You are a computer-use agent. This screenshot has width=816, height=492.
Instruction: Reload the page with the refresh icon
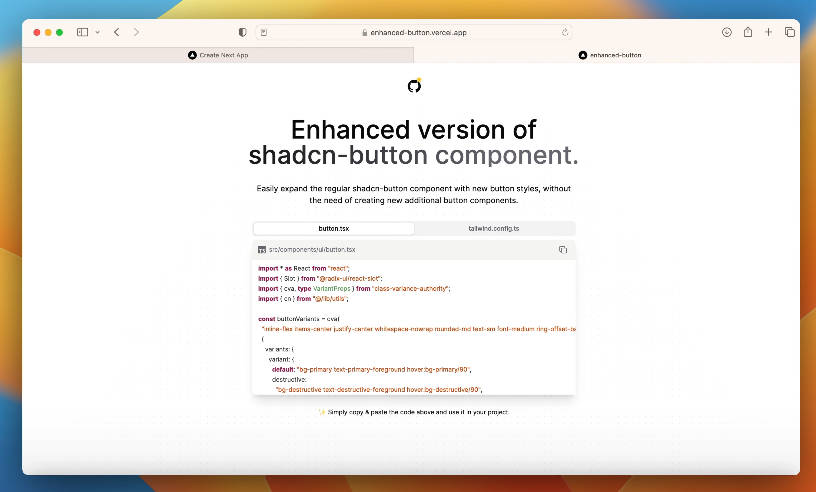click(x=565, y=32)
